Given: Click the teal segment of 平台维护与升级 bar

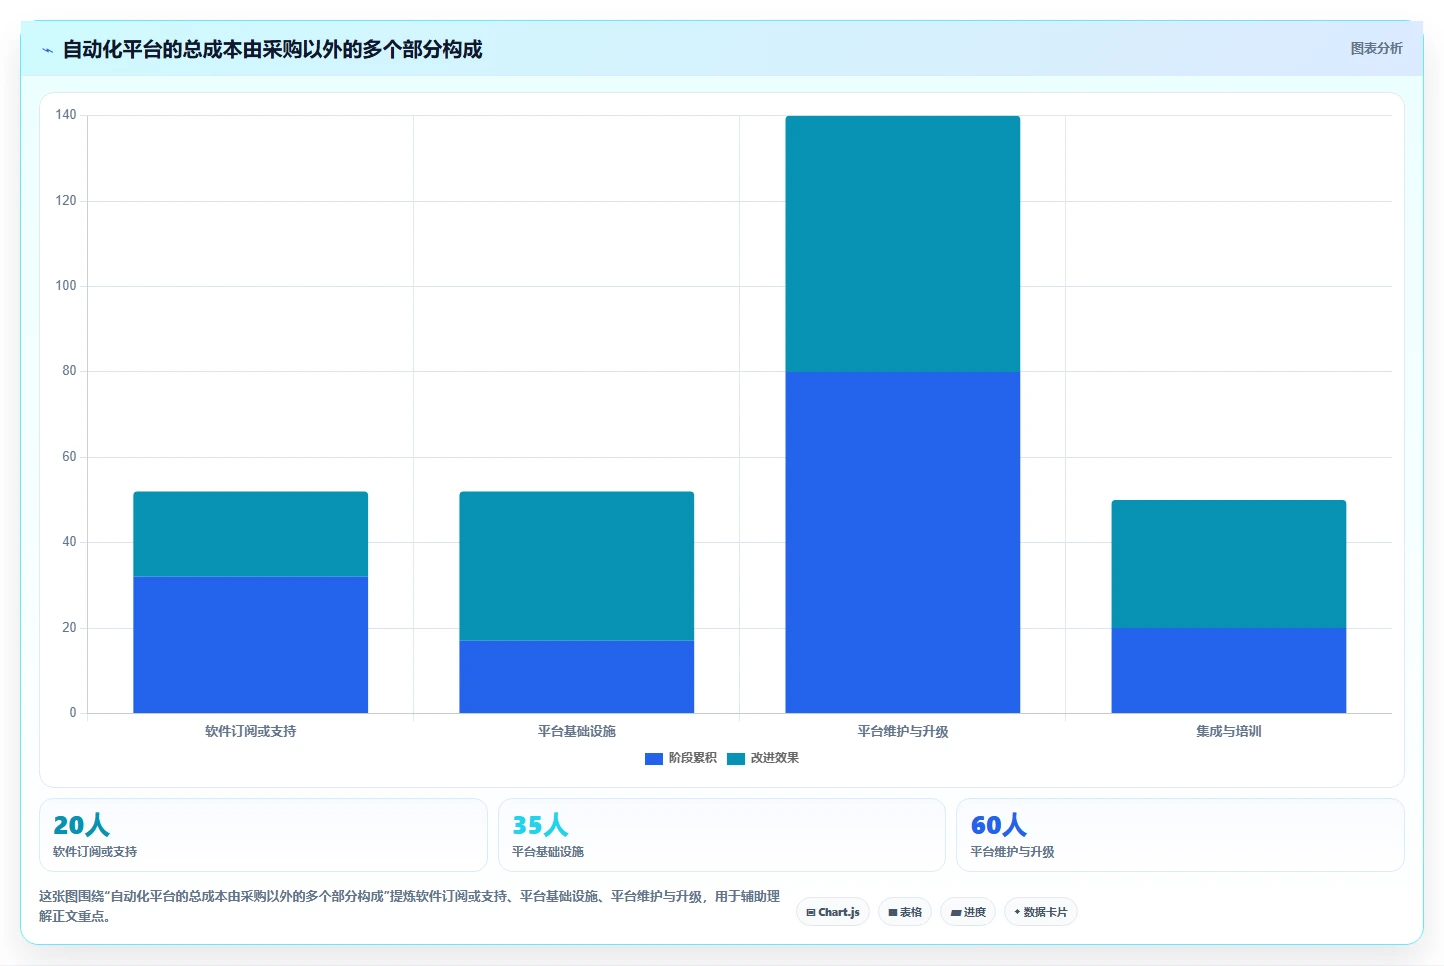Looking at the screenshot, I should point(903,244).
